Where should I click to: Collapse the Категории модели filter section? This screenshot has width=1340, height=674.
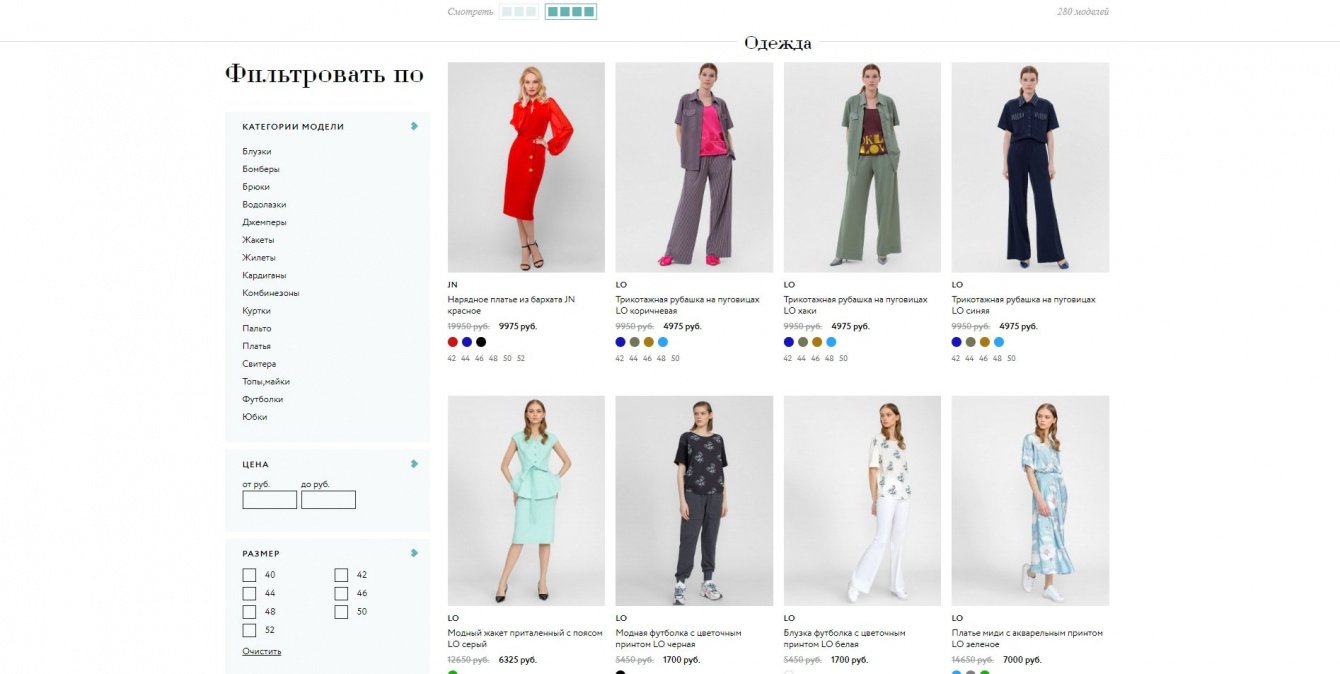click(414, 126)
